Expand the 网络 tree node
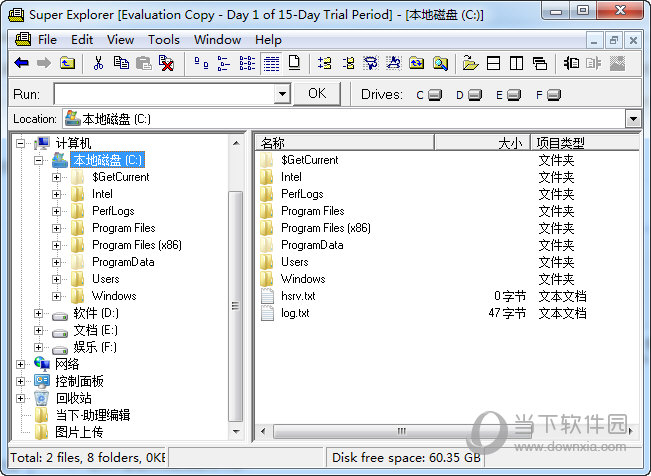 (x=20, y=365)
